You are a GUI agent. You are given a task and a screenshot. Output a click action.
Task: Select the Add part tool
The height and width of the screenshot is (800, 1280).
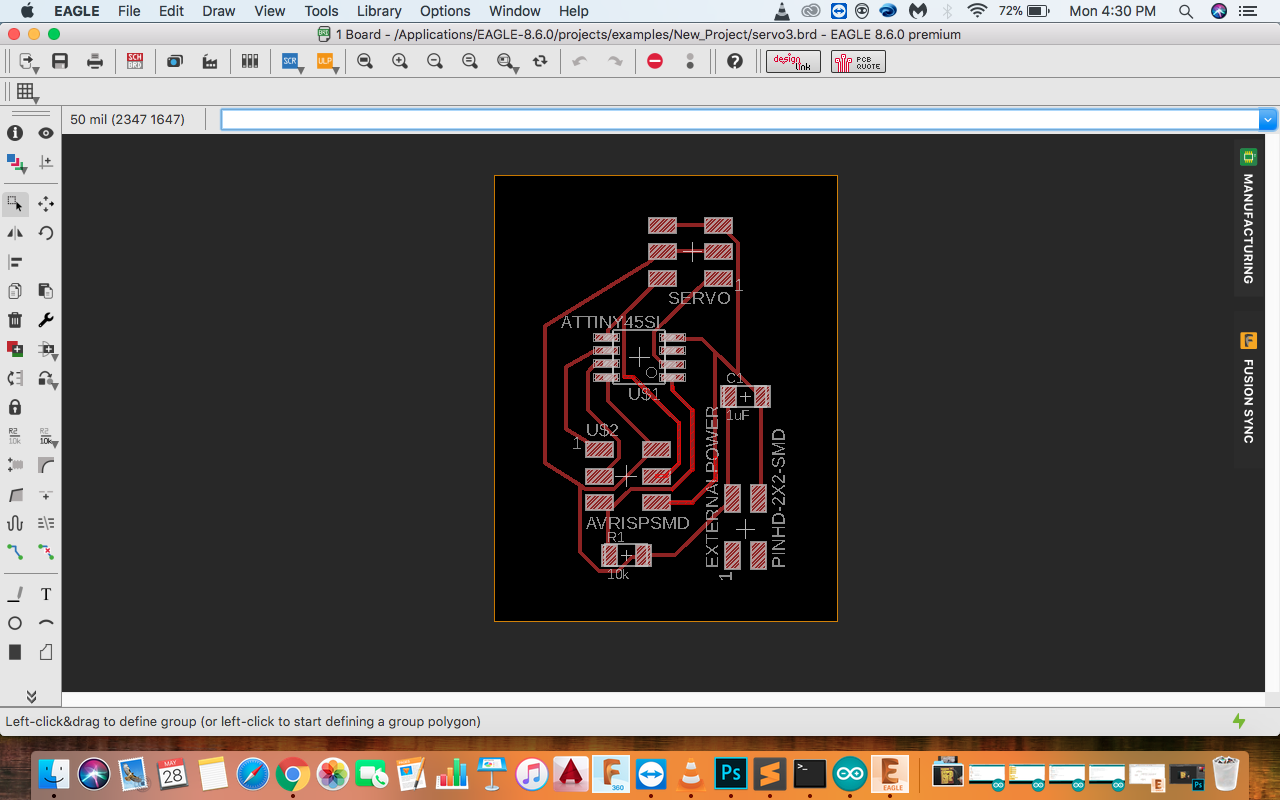click(x=15, y=349)
